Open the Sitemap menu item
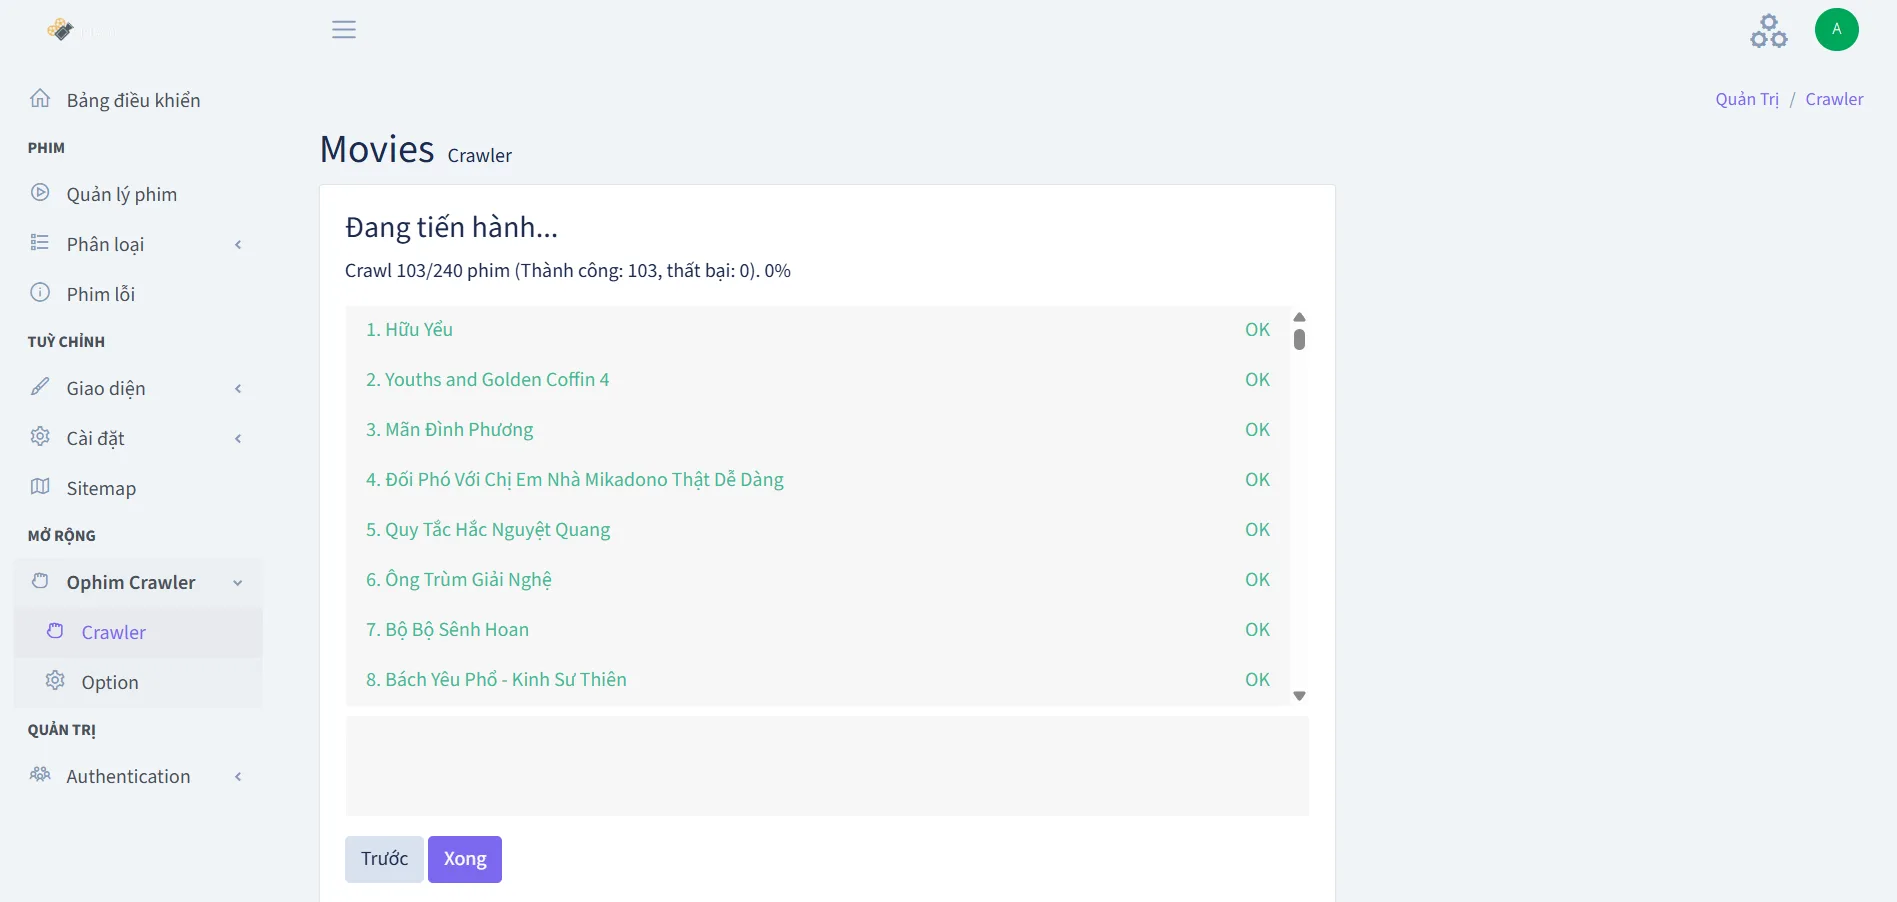 pyautogui.click(x=101, y=489)
